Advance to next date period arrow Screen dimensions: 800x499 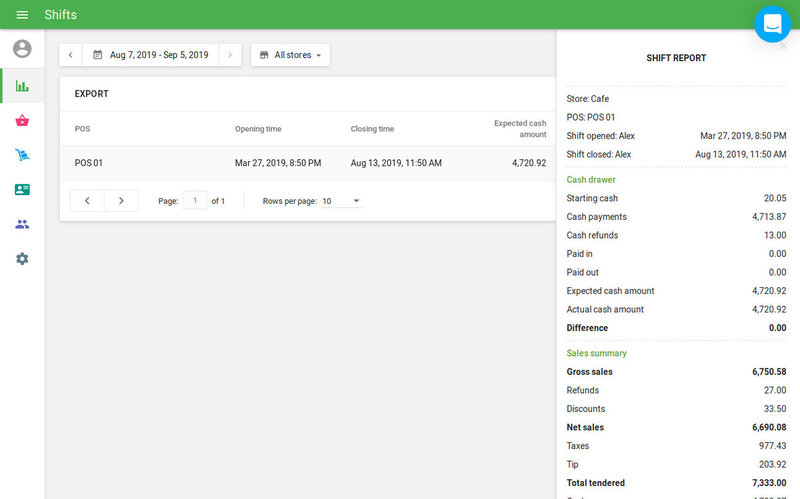point(229,55)
